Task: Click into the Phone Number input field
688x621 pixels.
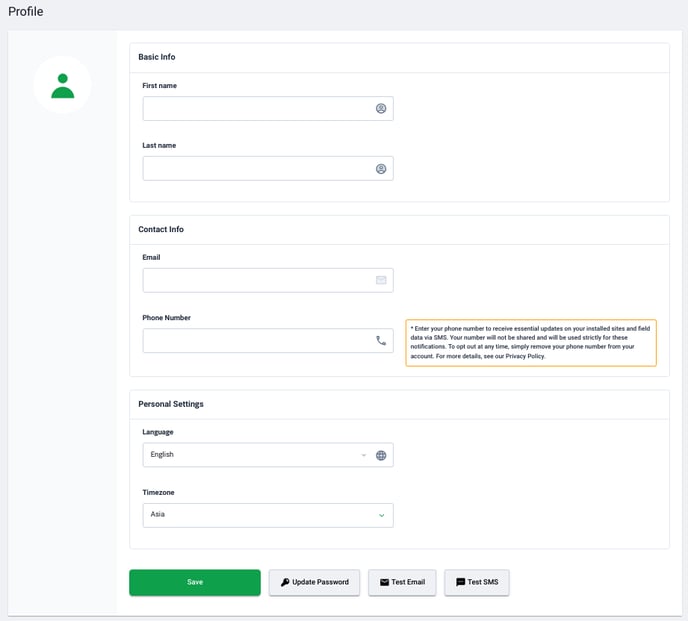Action: click(268, 341)
